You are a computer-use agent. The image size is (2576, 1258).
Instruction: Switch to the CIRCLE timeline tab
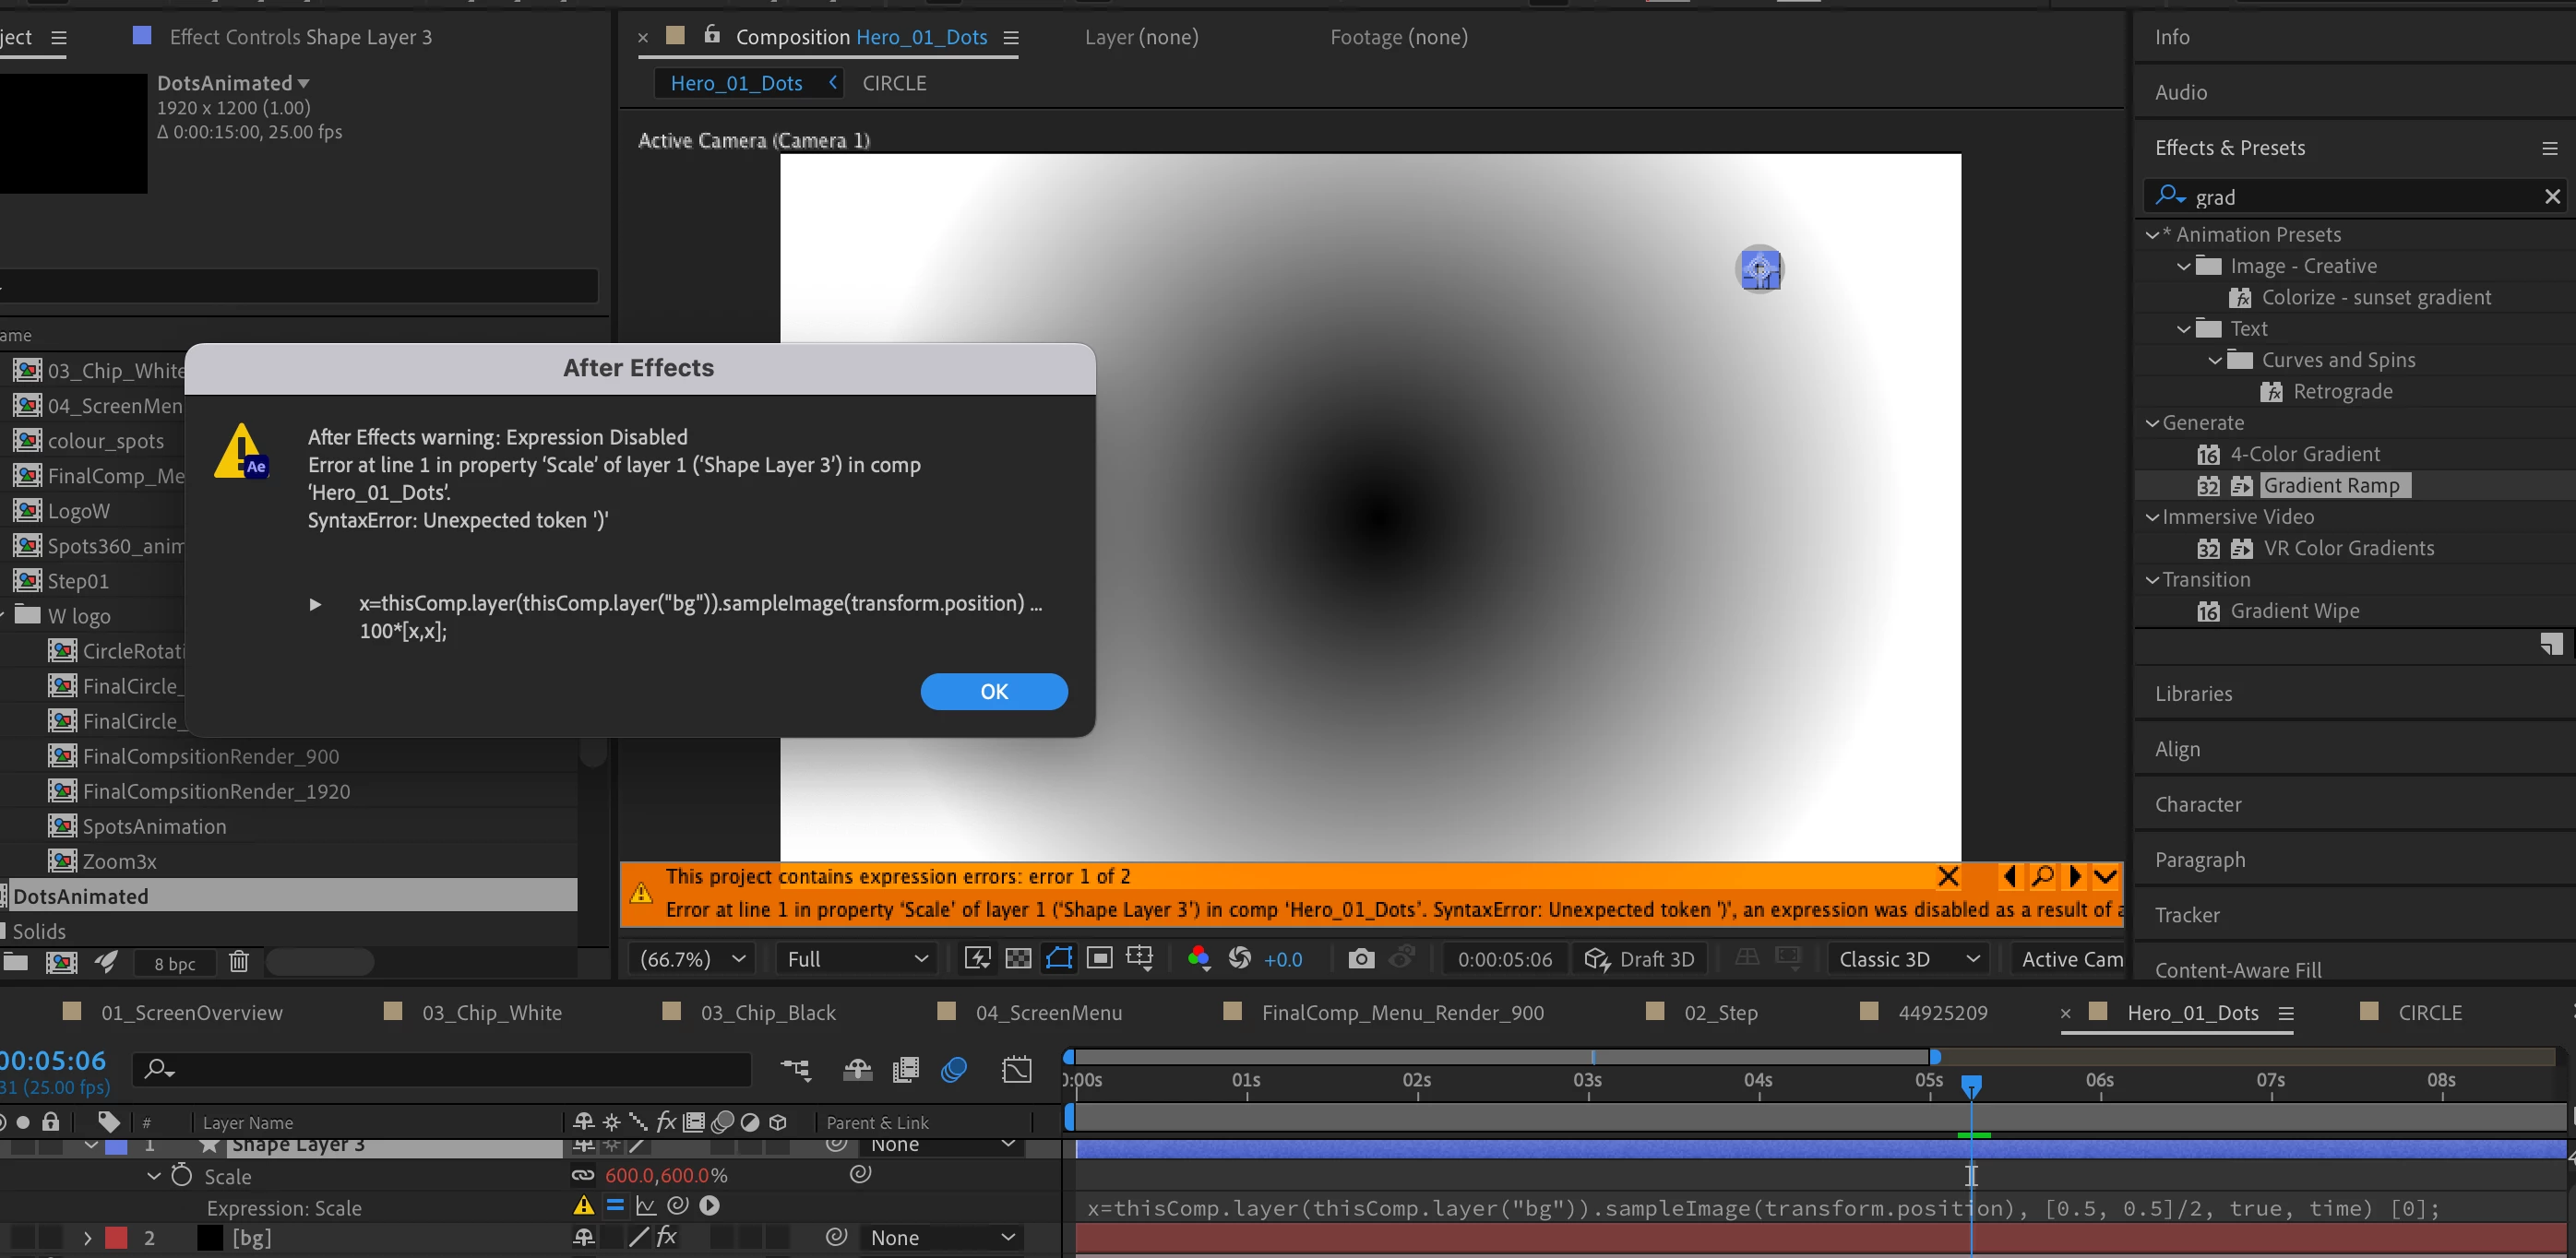[2428, 1012]
